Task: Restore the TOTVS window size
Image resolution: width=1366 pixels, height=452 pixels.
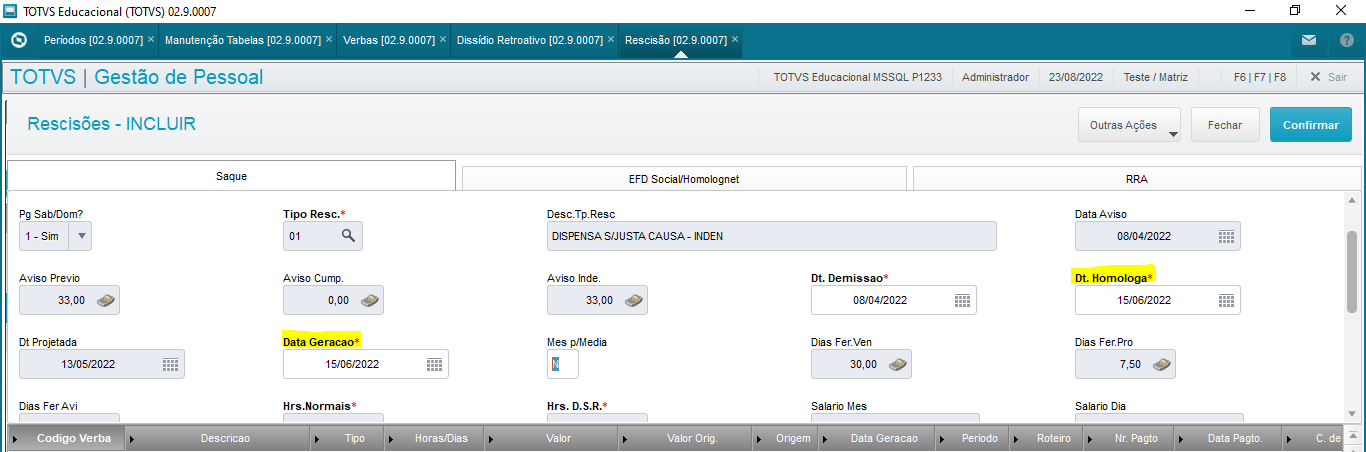Action: [x=1295, y=11]
